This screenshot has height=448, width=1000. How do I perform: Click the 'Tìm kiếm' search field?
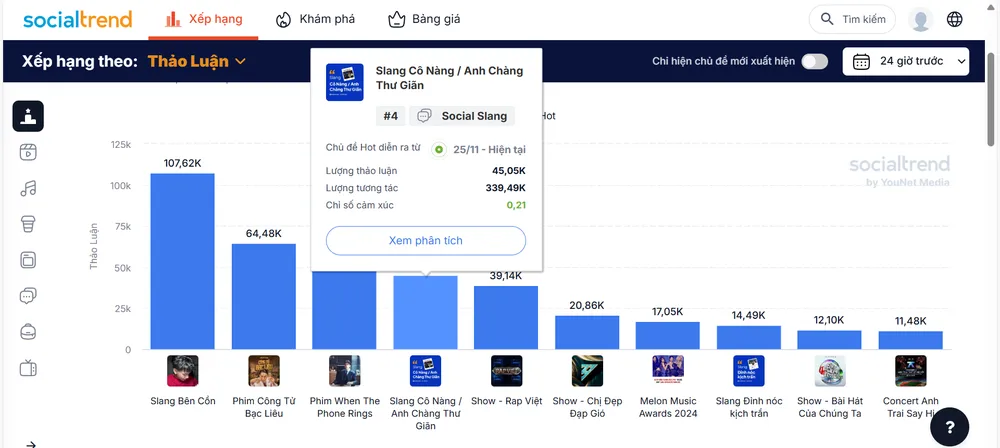click(x=852, y=19)
